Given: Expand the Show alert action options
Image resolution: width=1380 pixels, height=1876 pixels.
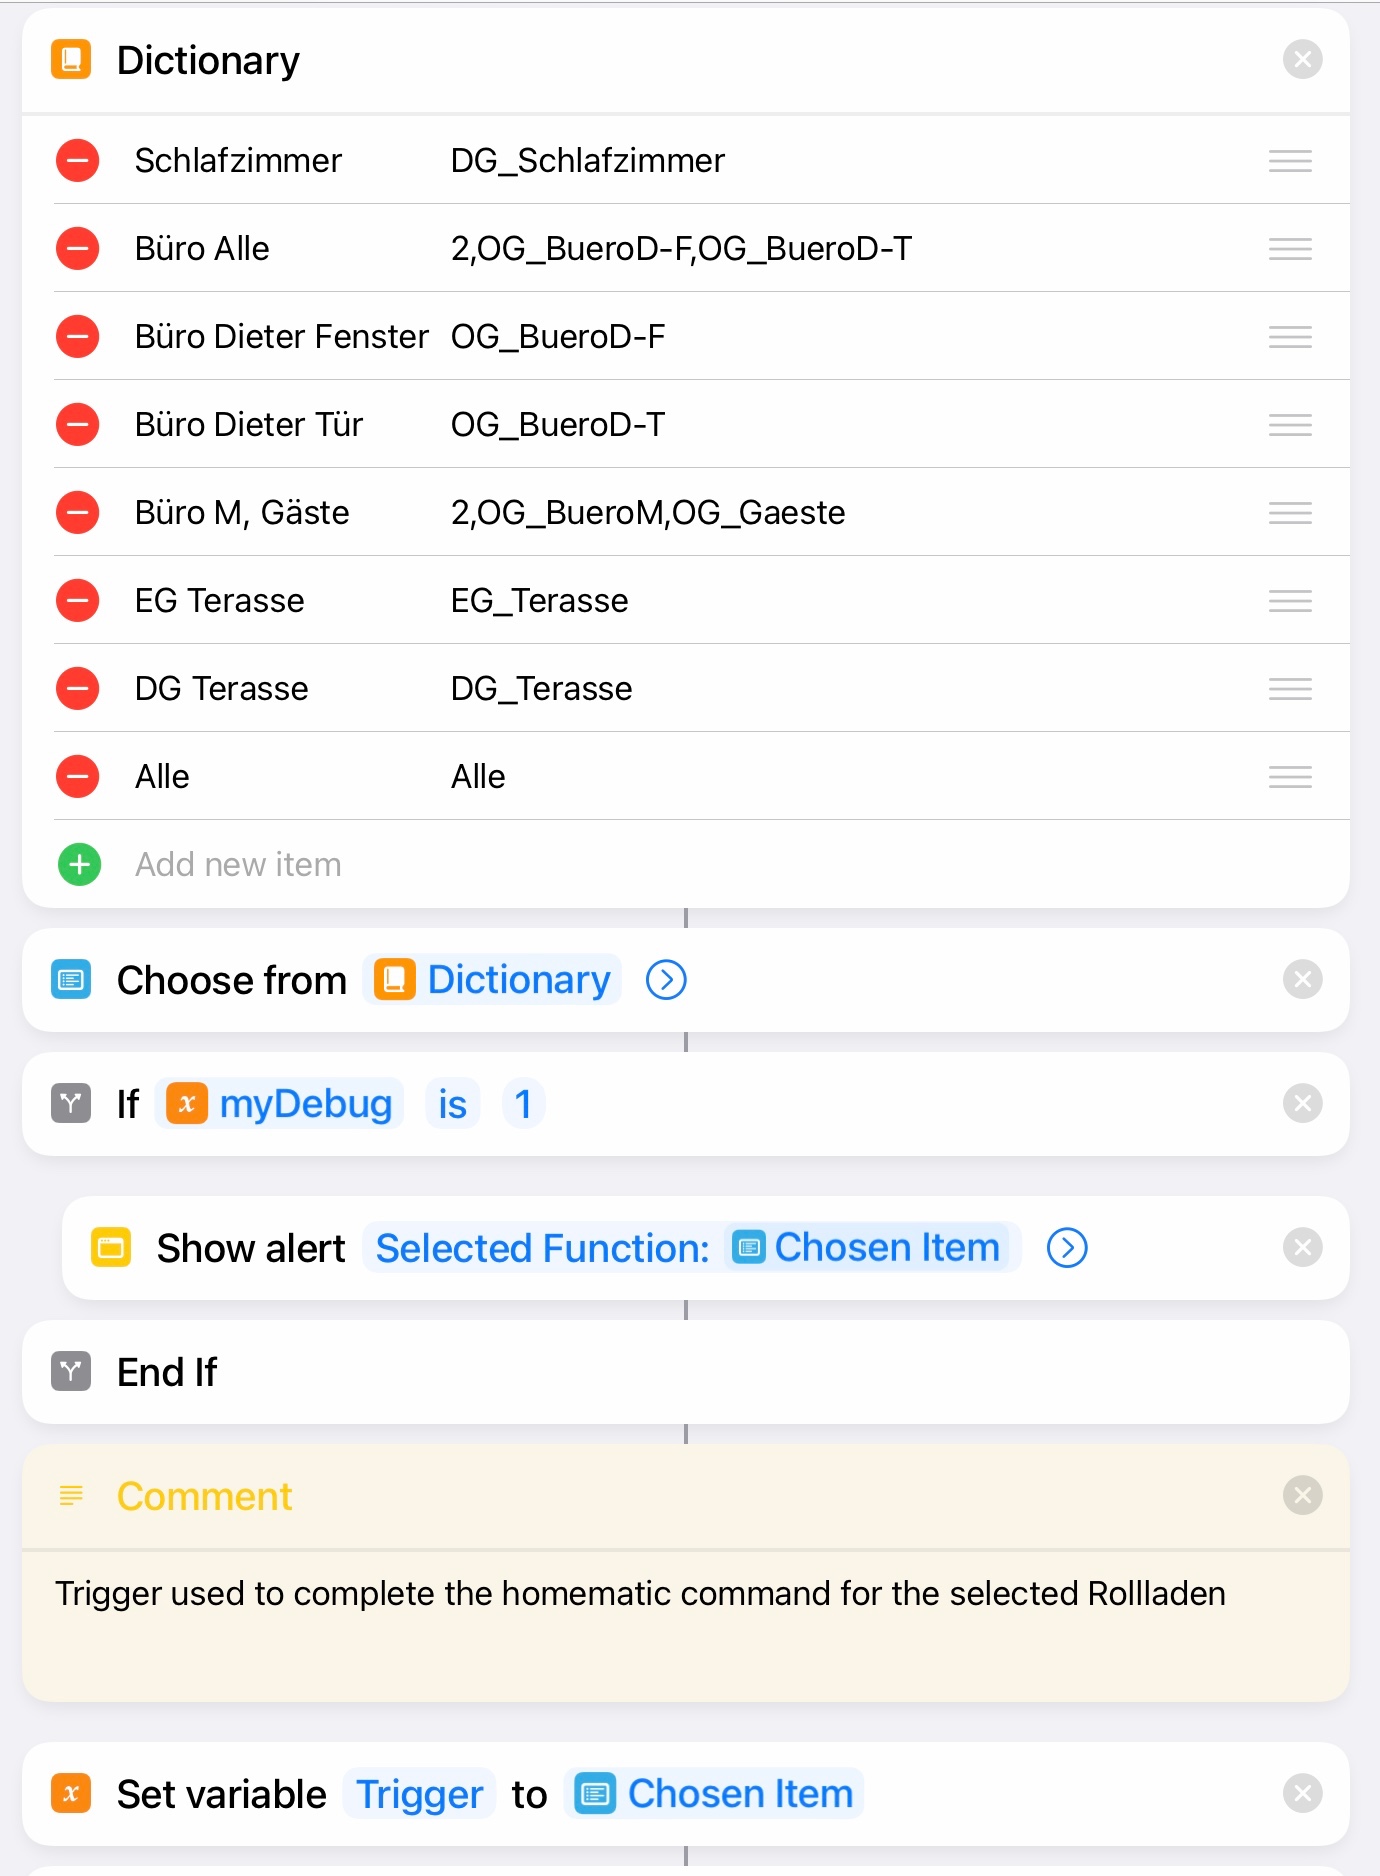Looking at the screenshot, I should 1067,1248.
